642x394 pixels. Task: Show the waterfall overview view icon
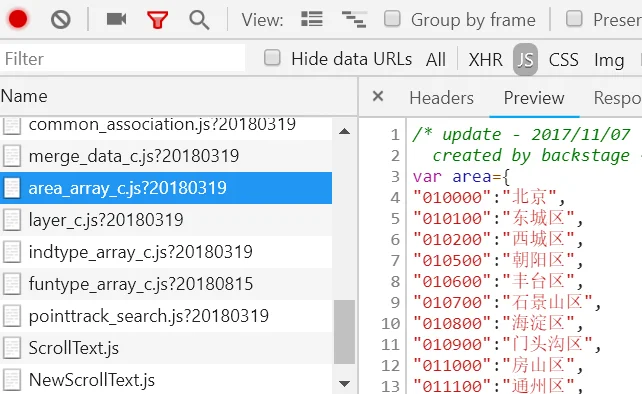354,19
